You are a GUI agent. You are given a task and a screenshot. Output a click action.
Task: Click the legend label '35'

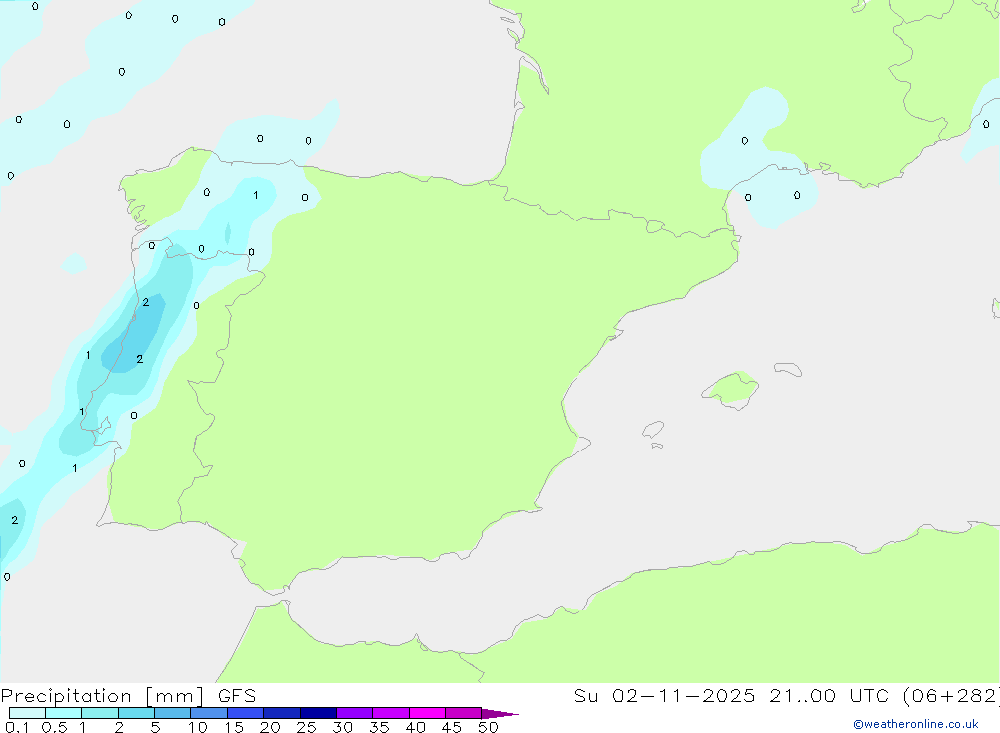point(379,727)
